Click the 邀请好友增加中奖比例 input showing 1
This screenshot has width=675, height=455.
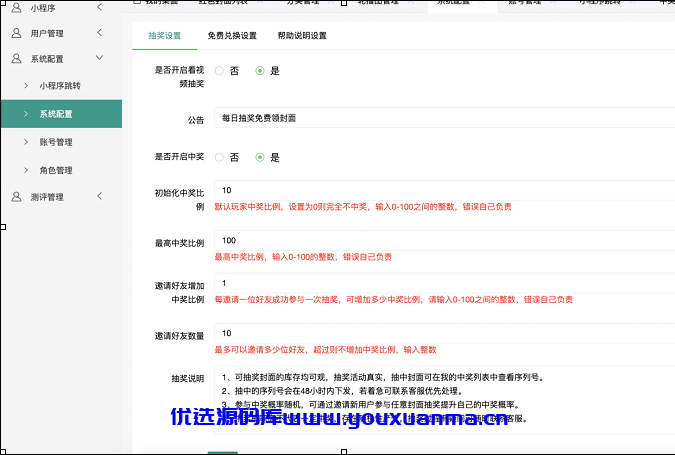(444, 283)
